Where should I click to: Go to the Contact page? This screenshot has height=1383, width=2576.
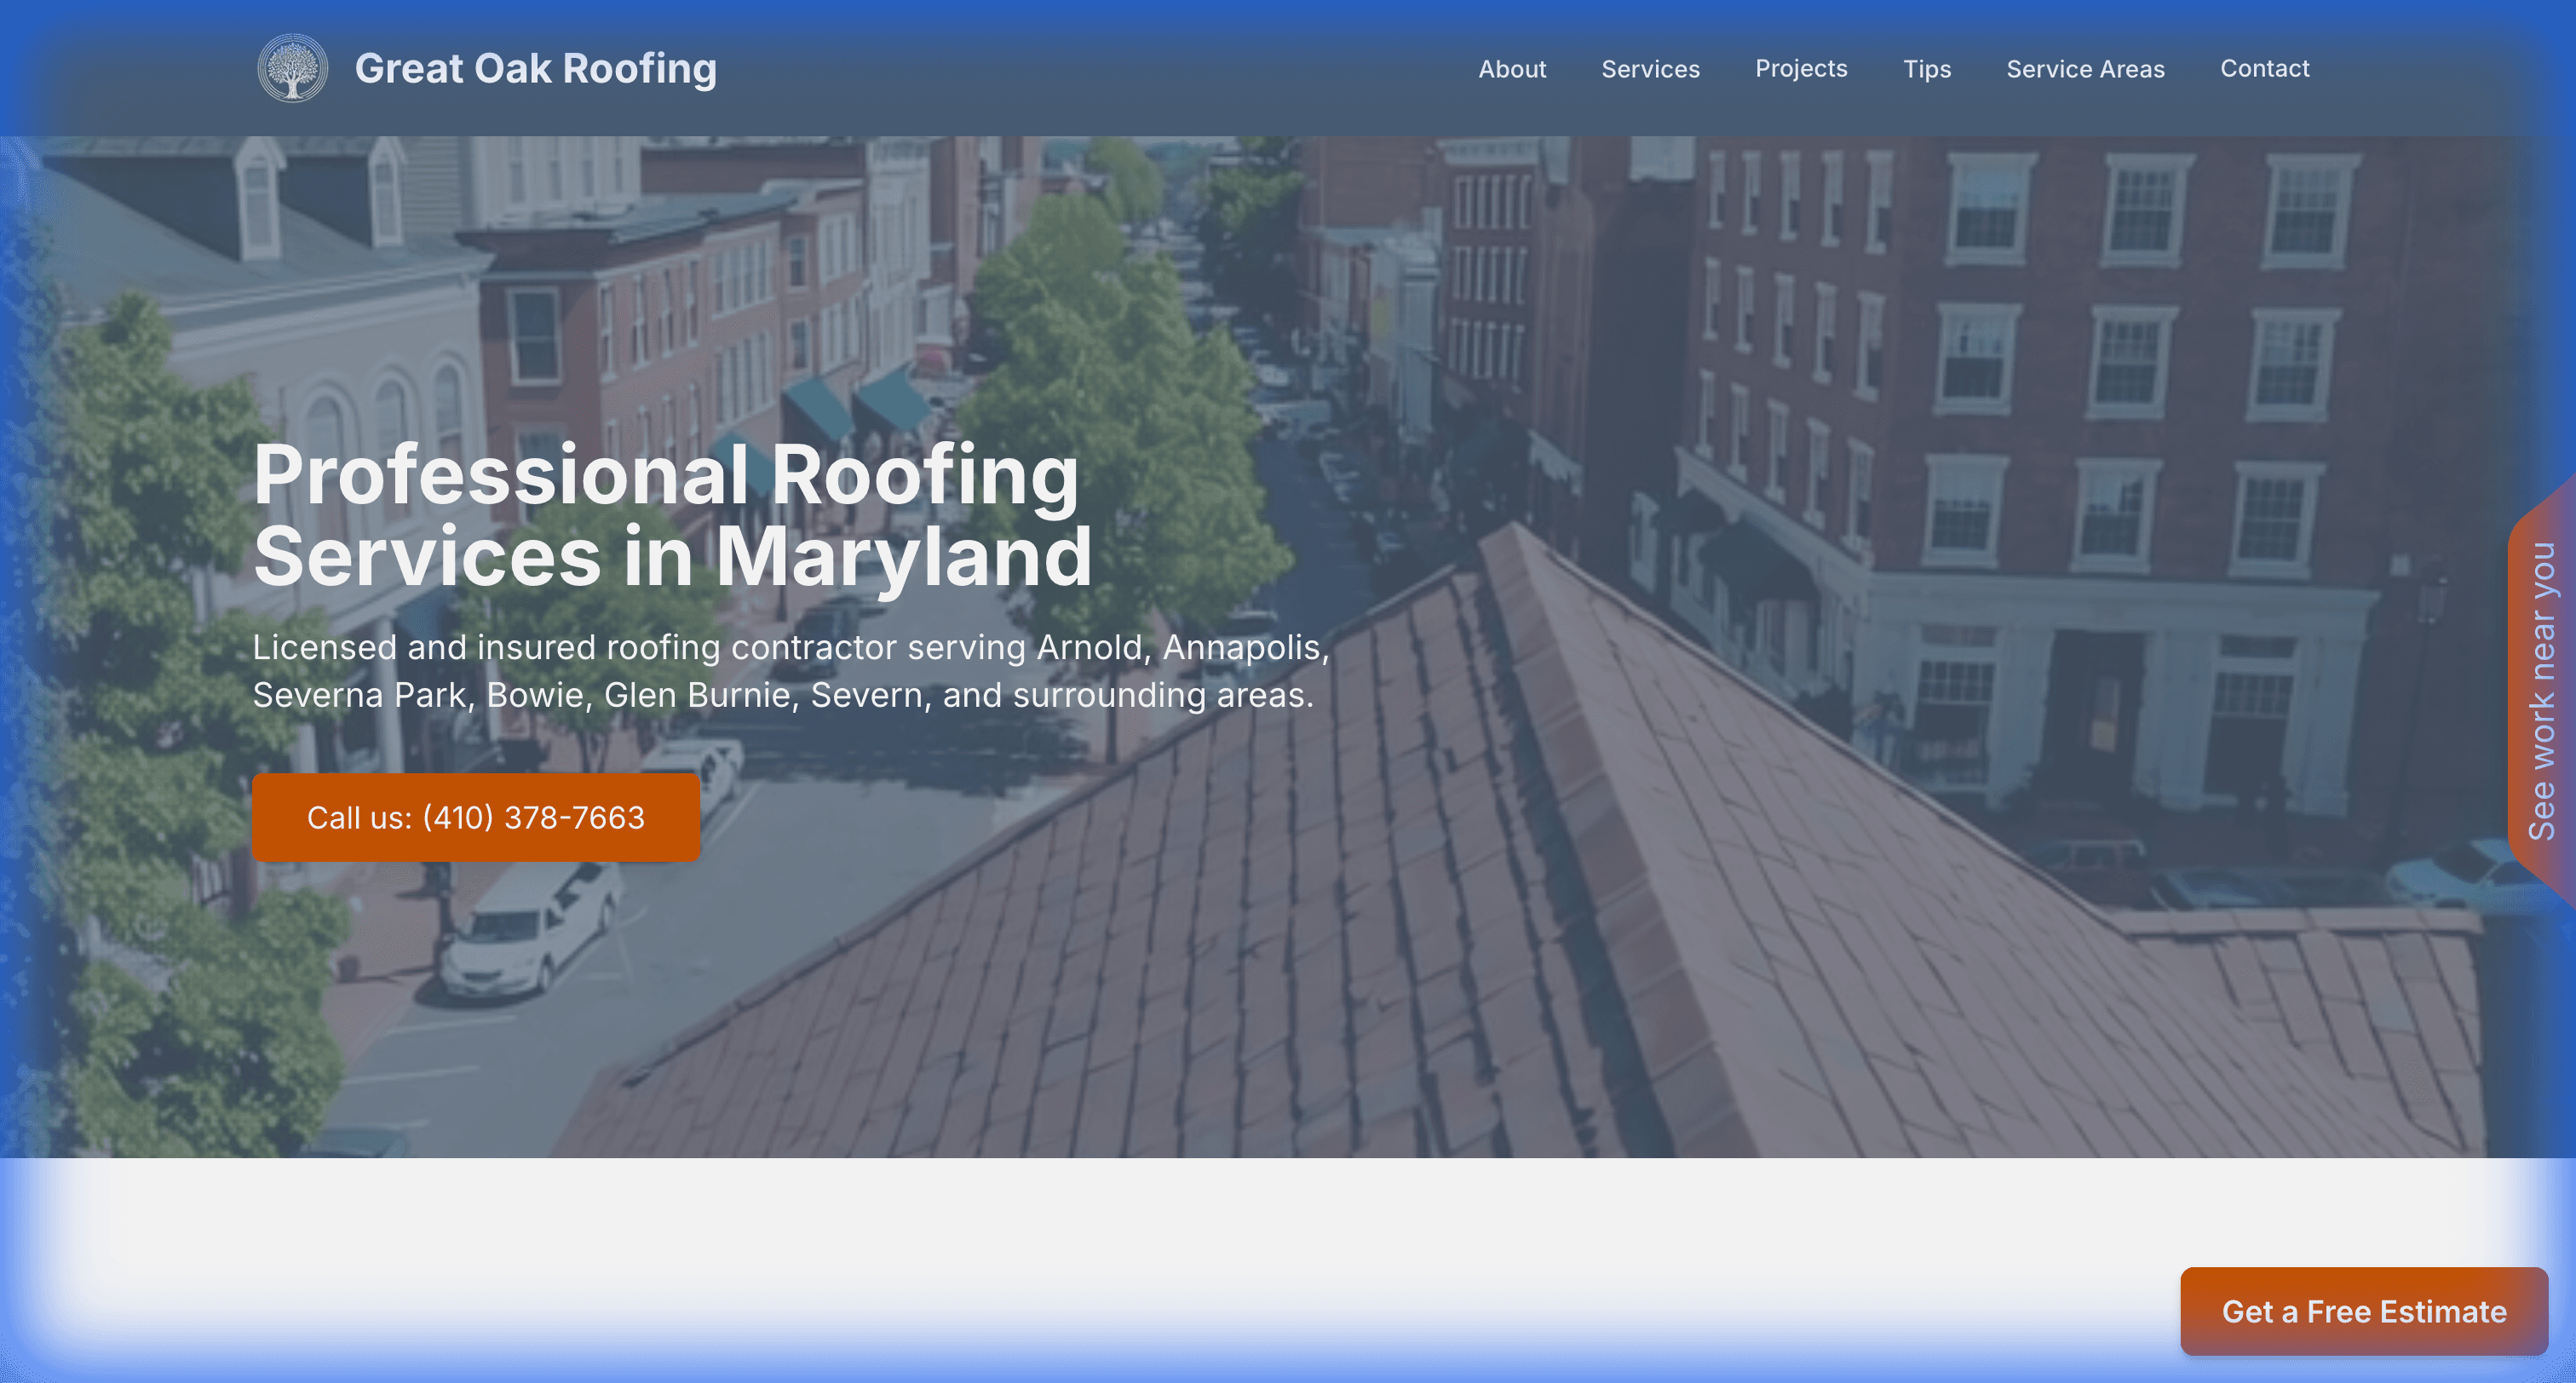(2264, 68)
